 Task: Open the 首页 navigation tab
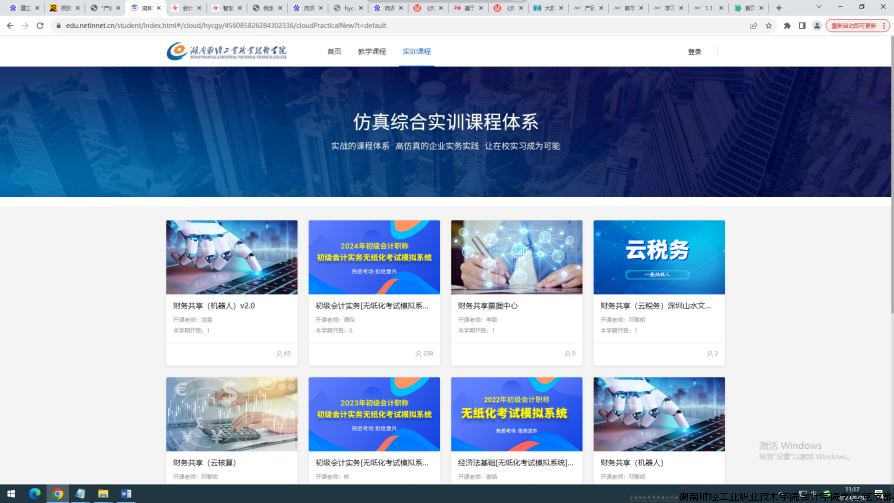pyautogui.click(x=334, y=51)
